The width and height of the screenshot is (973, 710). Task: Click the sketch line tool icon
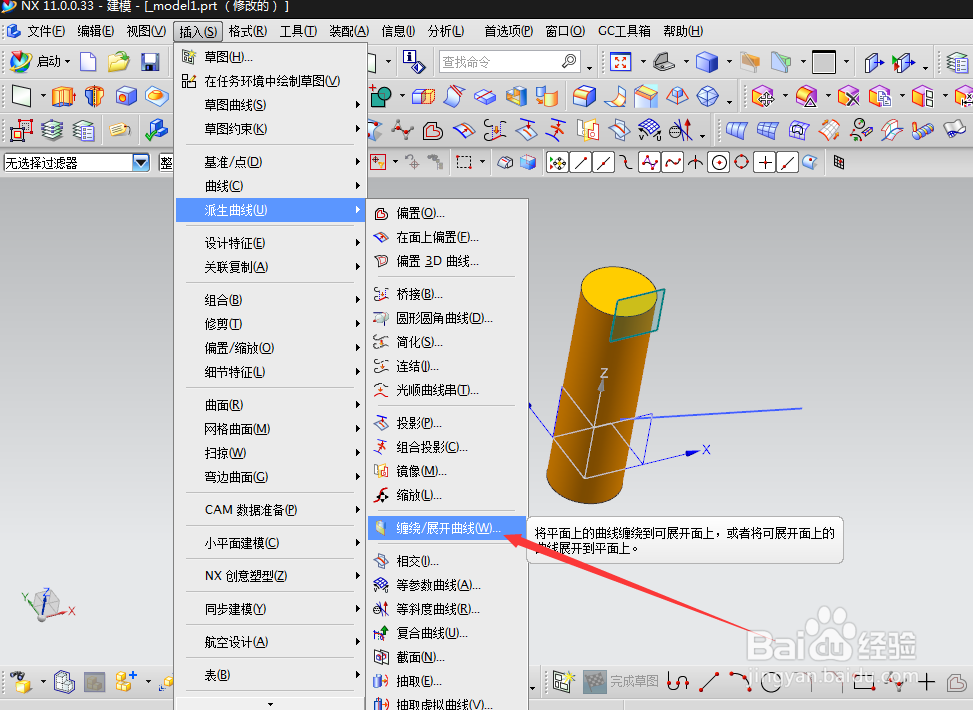(709, 681)
